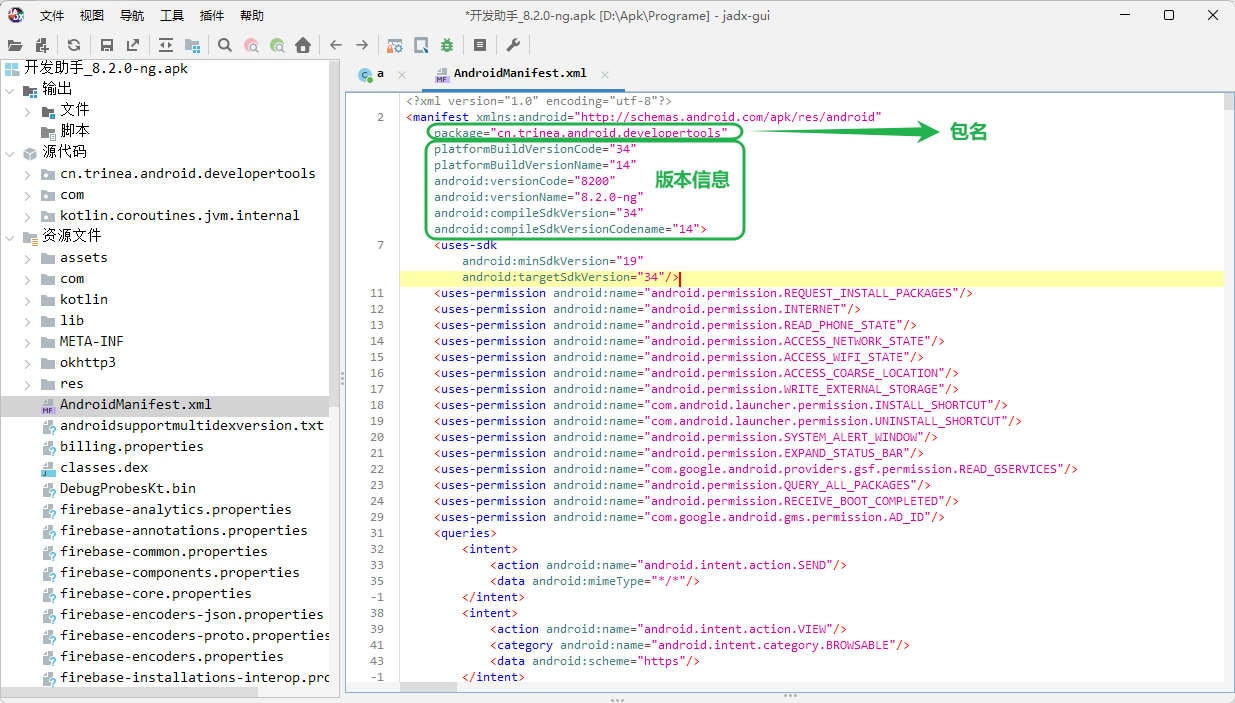
Task: Open firebase-encoders.properties file
Action: click(171, 656)
